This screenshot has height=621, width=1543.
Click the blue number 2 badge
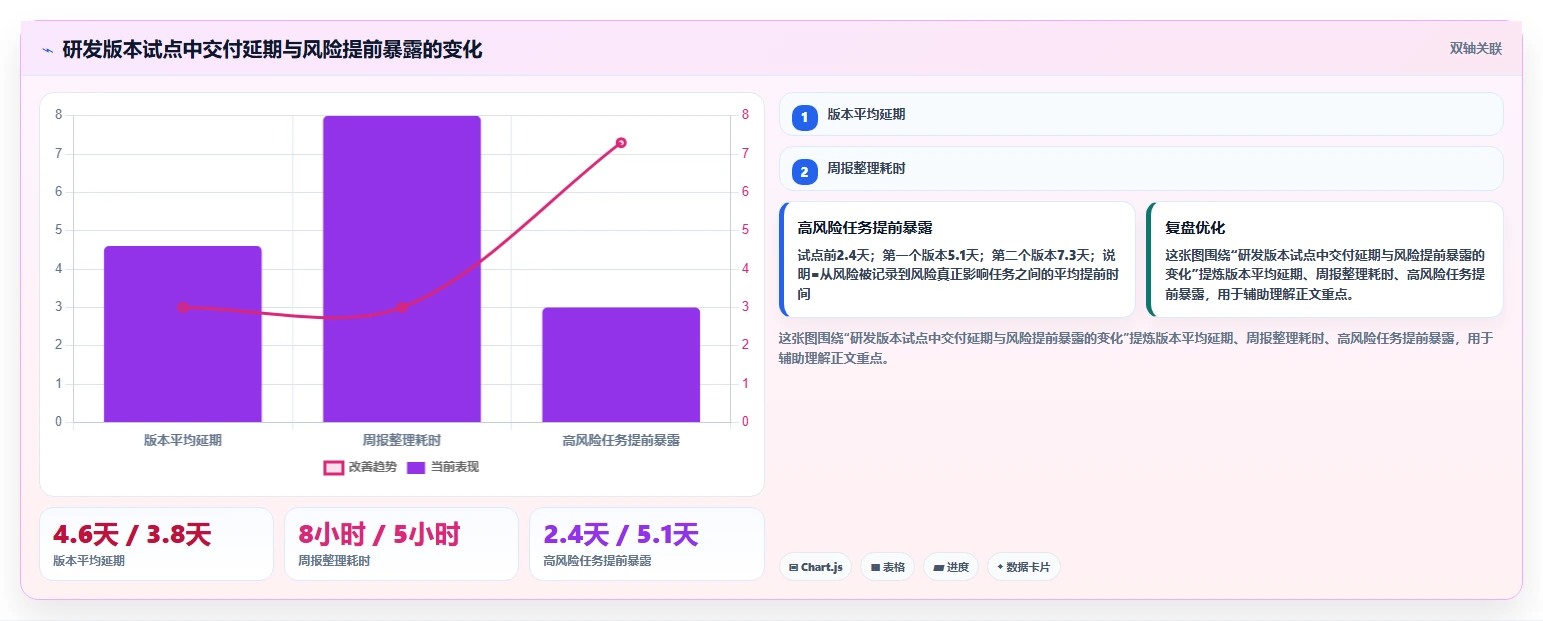(x=804, y=172)
